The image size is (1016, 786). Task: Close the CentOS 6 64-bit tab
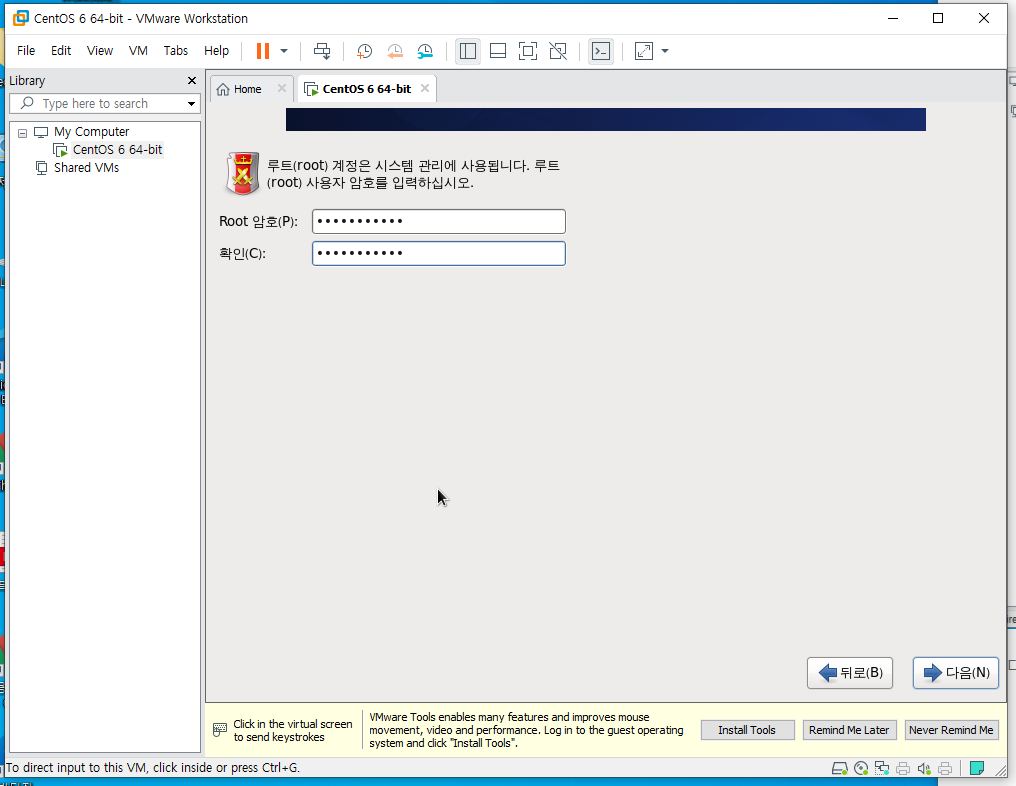[x=425, y=88]
